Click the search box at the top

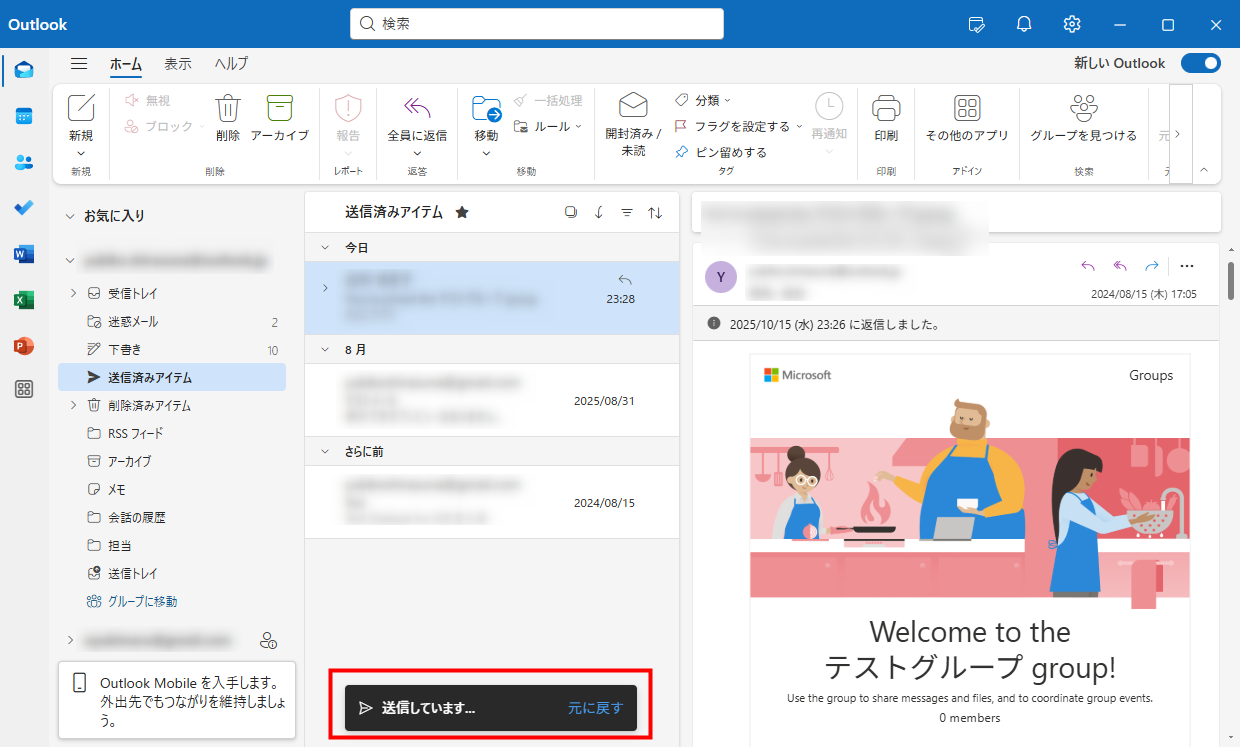536,24
